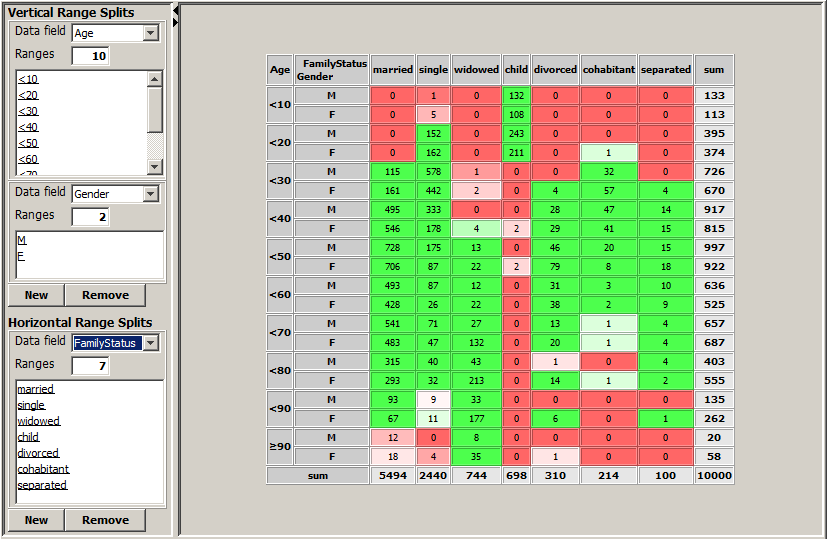The height and width of the screenshot is (539, 827).
Task: Click the age list scroll up arrow
Action: coord(155,79)
